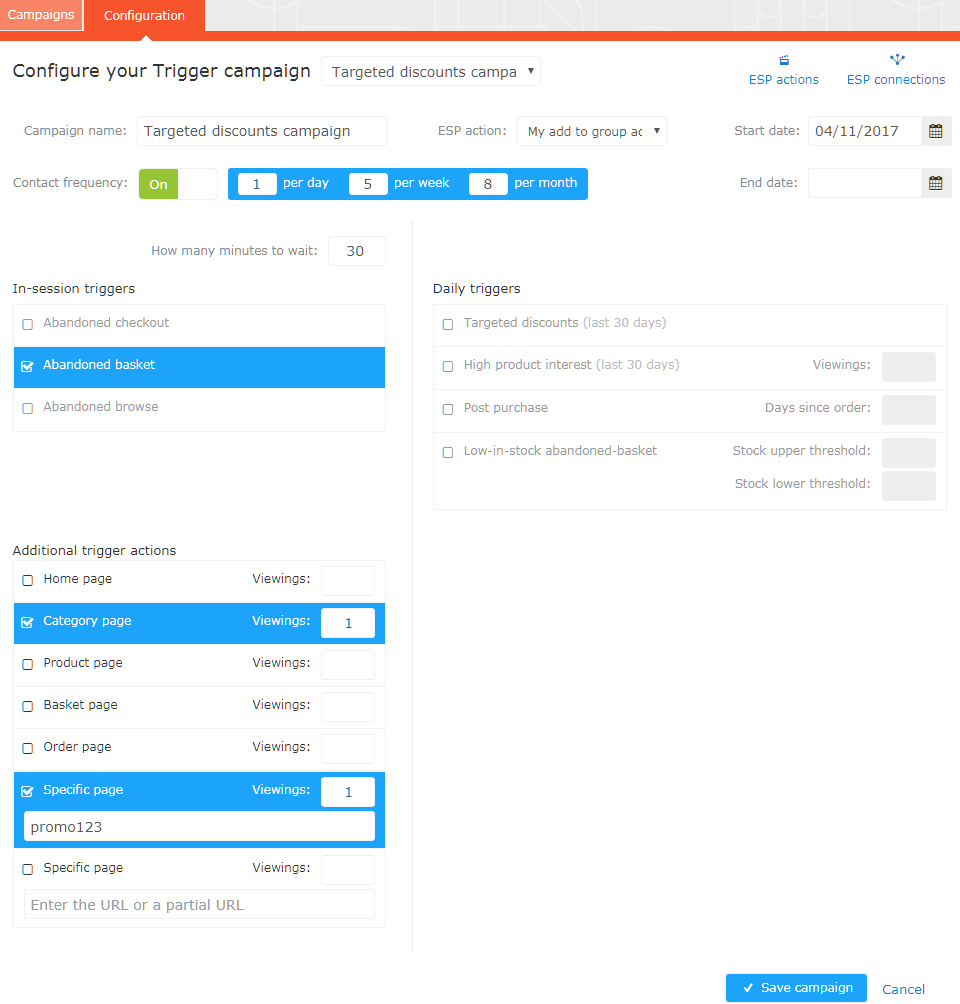Click the Save campaign button
Screen dimensions: 960x1004
[x=796, y=988]
